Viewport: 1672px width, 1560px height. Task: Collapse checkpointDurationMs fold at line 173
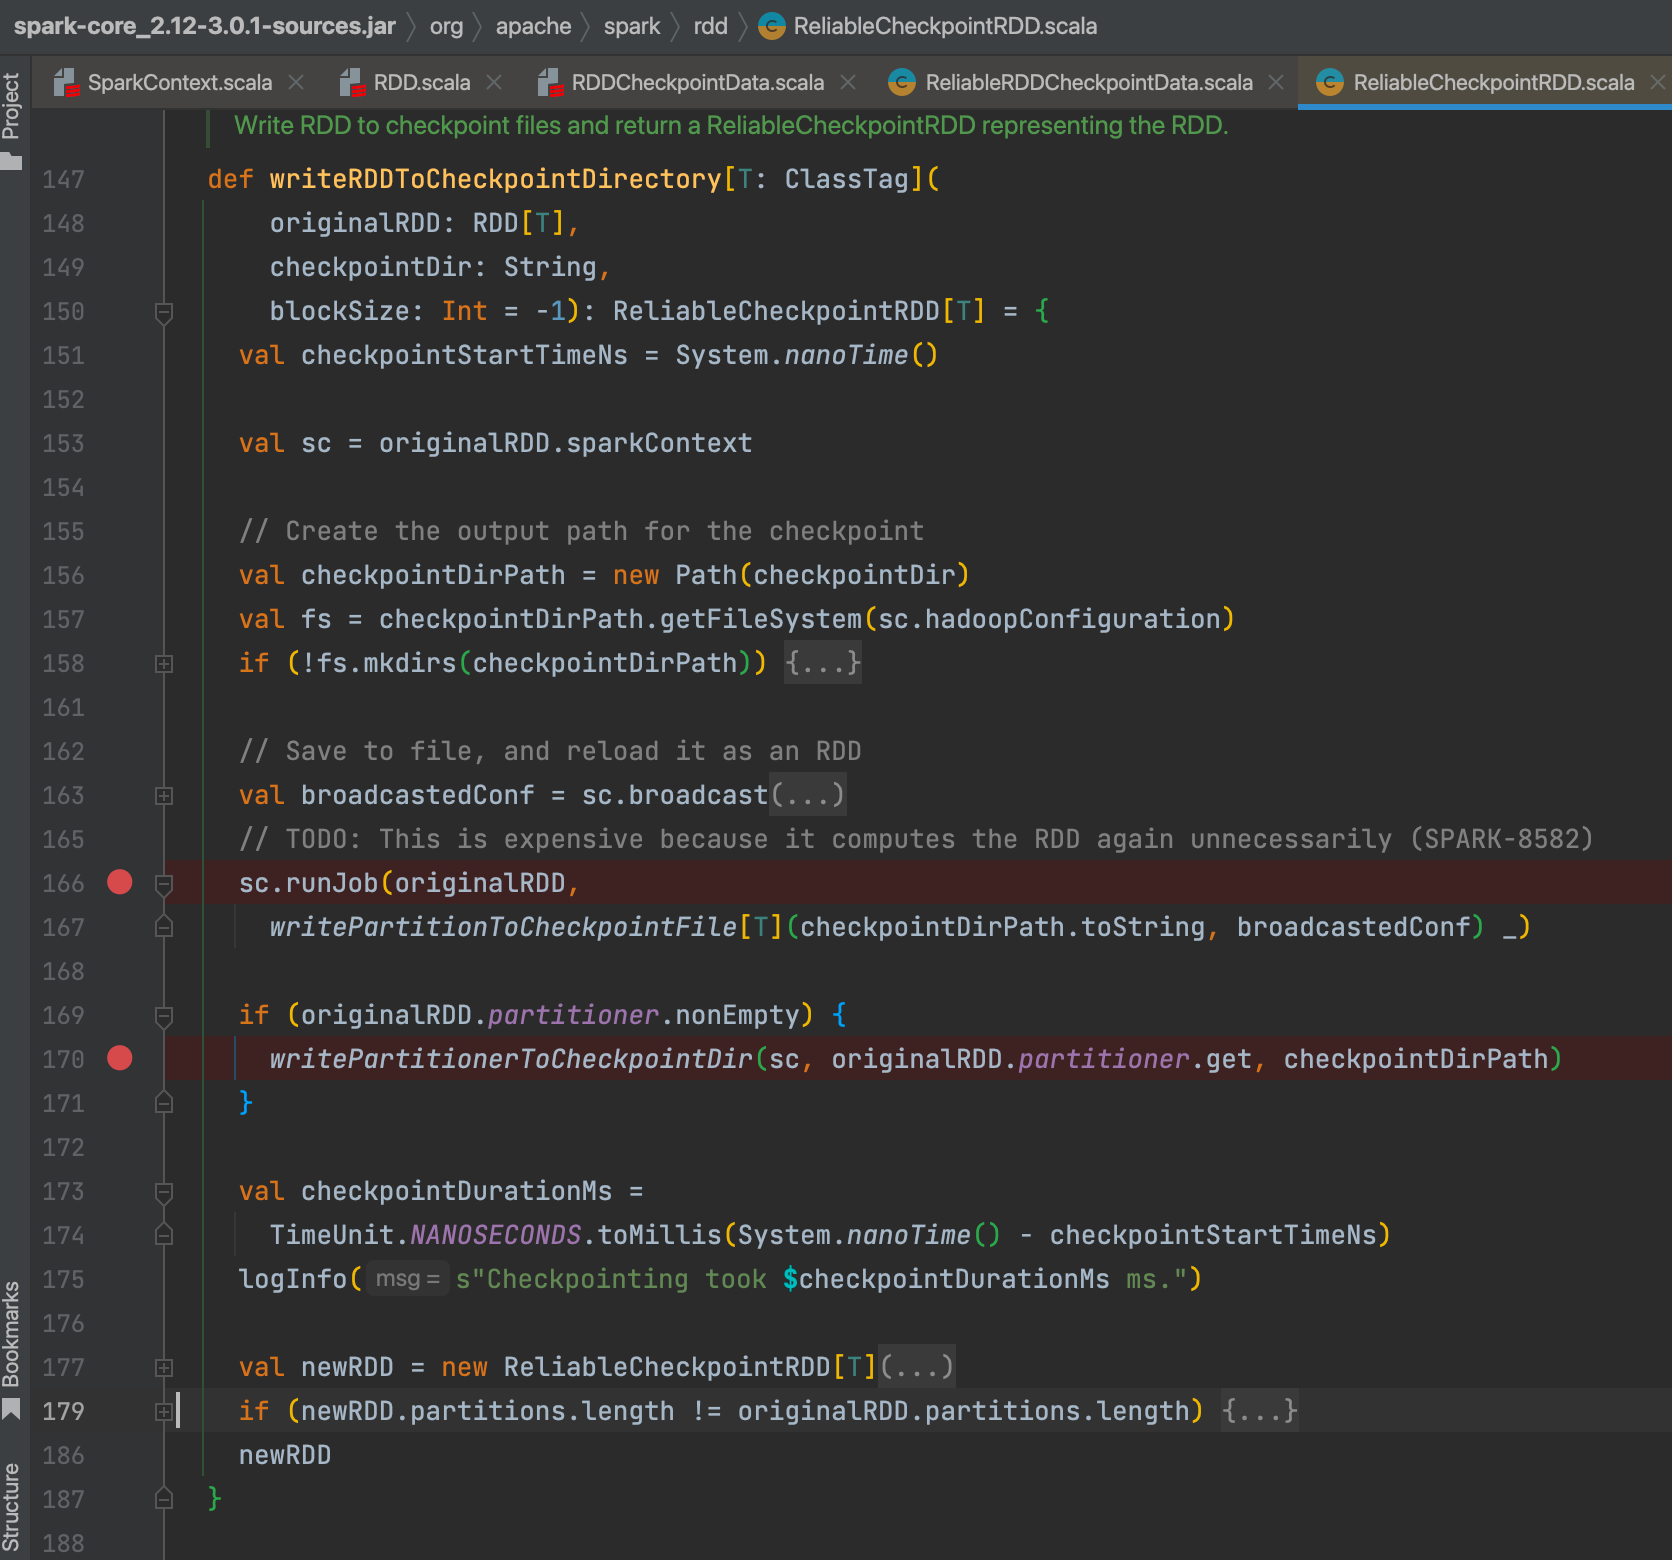point(164,1192)
